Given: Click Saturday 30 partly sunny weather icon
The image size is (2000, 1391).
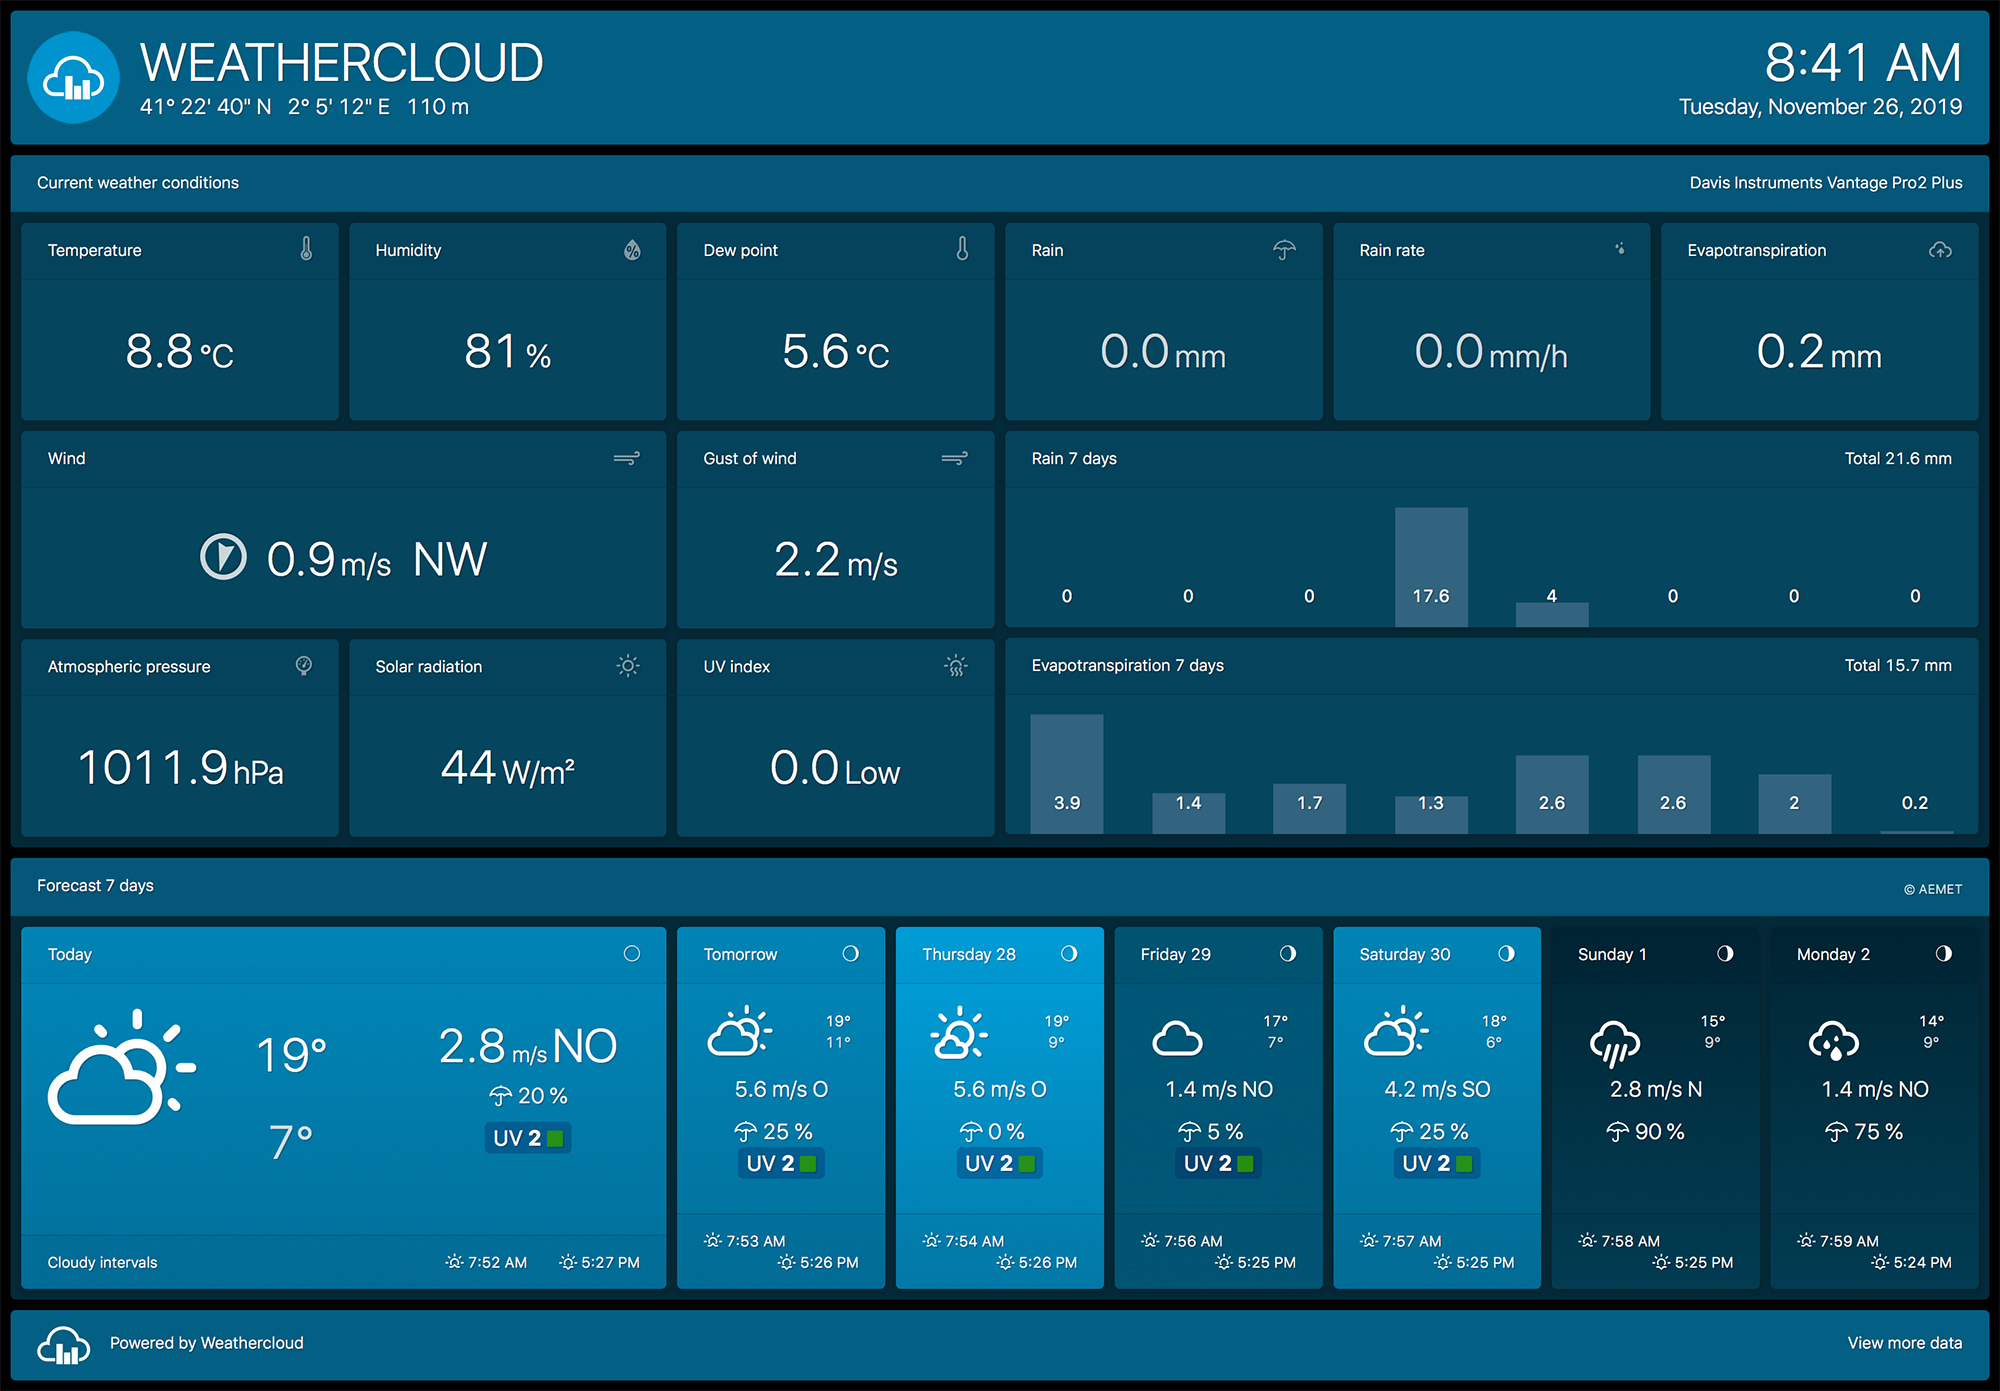Looking at the screenshot, I should point(1396,1031).
